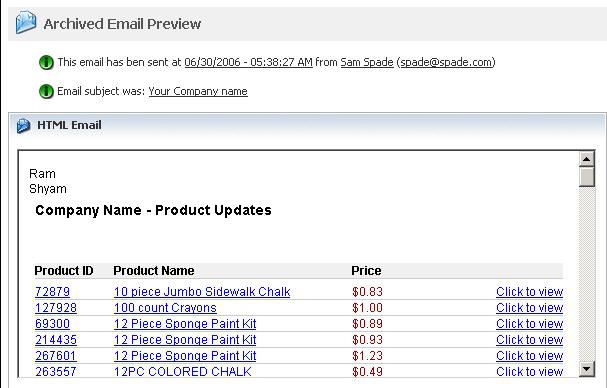Click the scrollbar down arrow

tap(586, 369)
